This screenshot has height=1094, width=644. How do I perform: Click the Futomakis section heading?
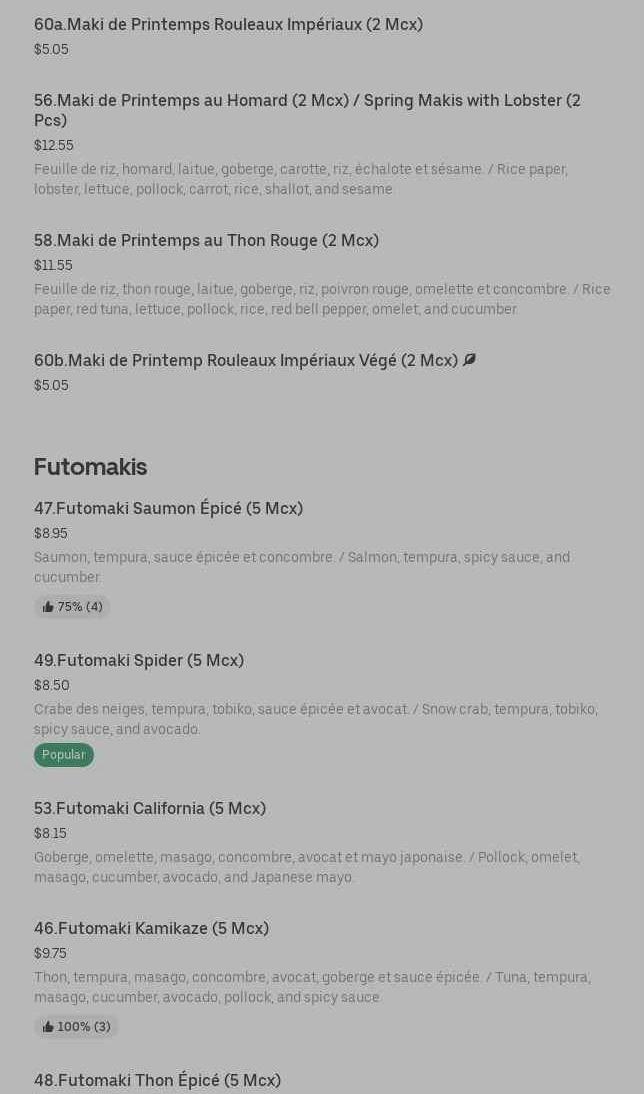[x=90, y=467]
